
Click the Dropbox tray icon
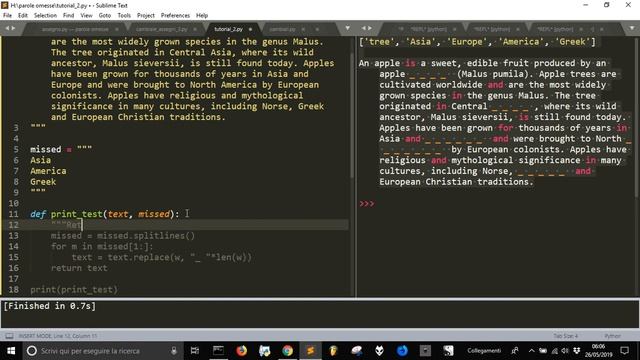tap(576, 351)
